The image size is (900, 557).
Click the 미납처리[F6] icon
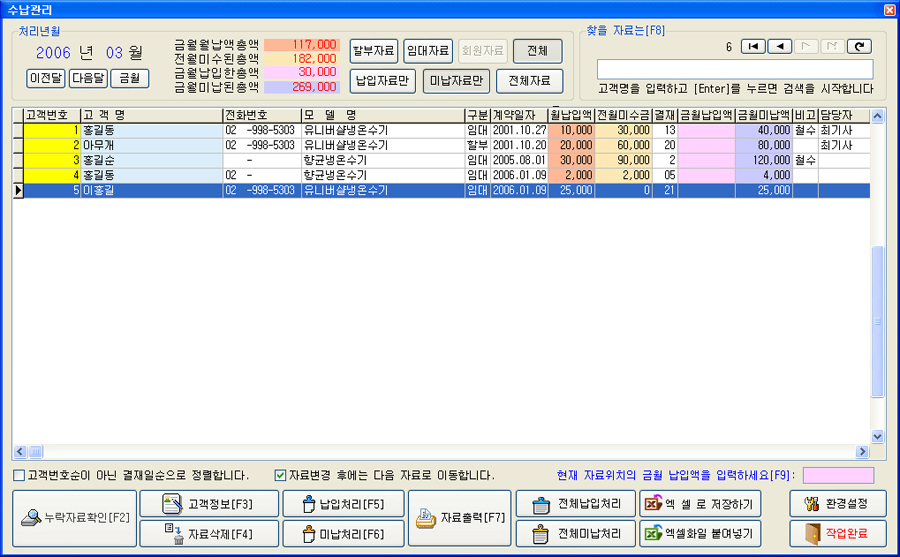(309, 534)
